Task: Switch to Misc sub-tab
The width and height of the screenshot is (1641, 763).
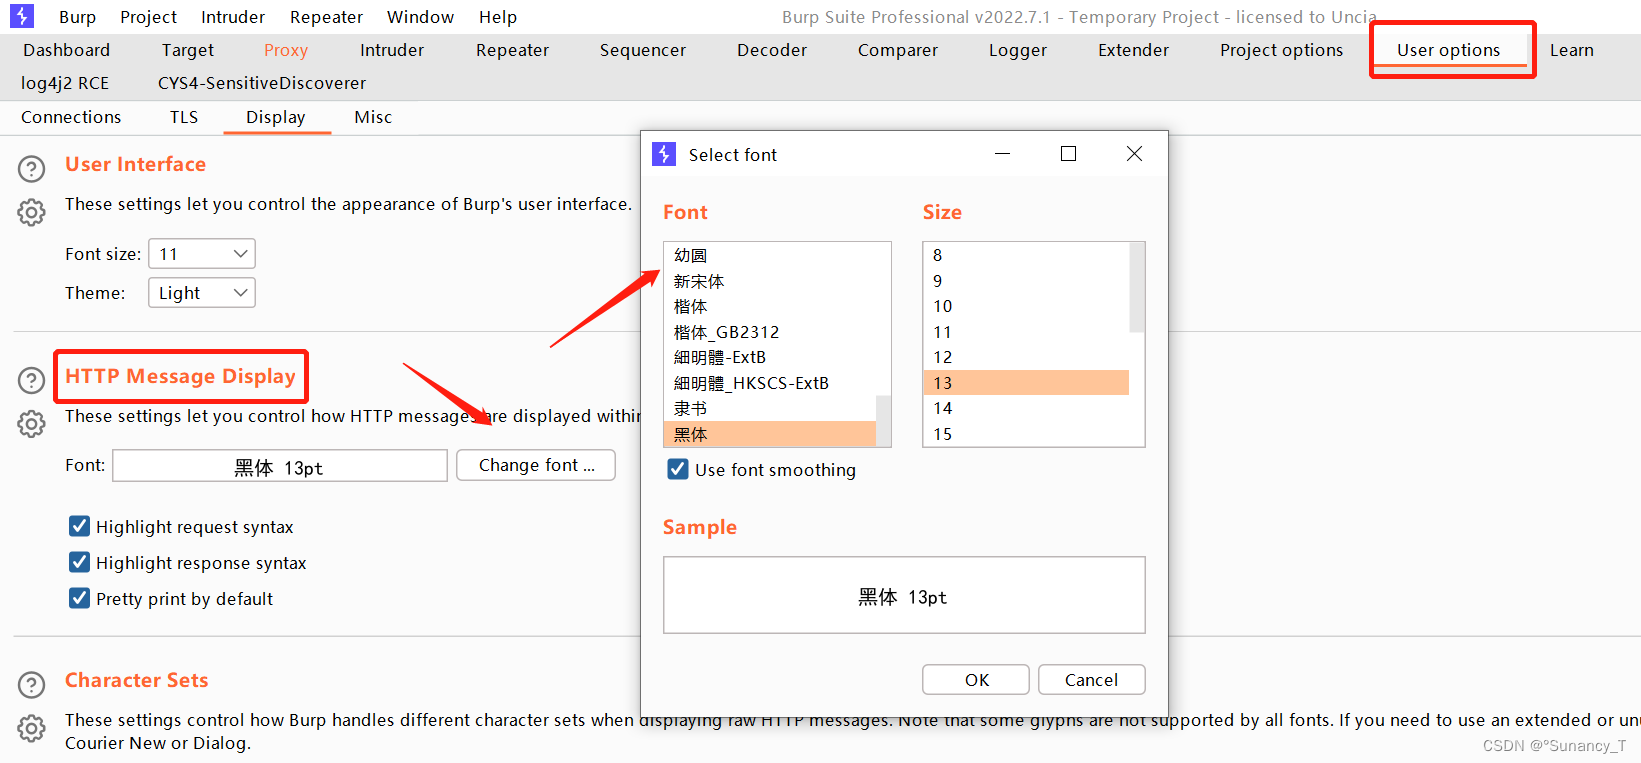Action: tap(373, 117)
